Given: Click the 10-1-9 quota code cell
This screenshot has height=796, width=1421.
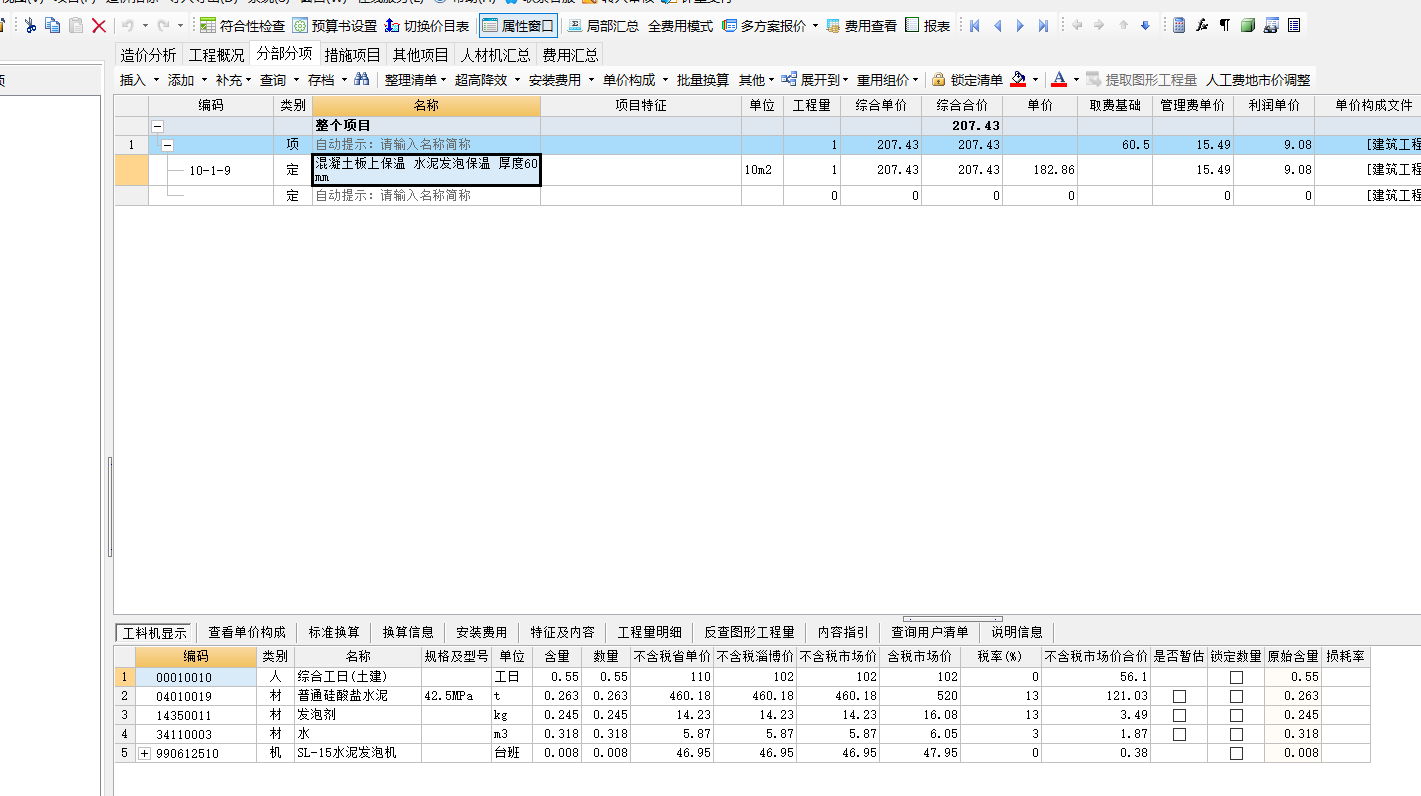Looking at the screenshot, I should (x=210, y=170).
